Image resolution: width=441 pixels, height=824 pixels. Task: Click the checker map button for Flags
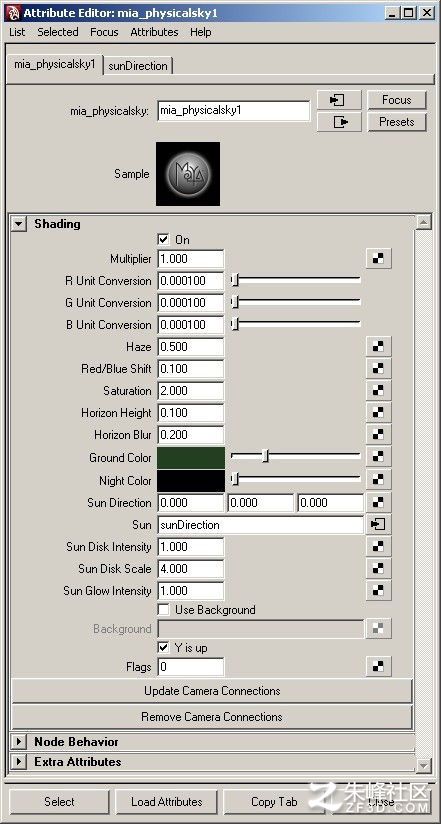378,667
